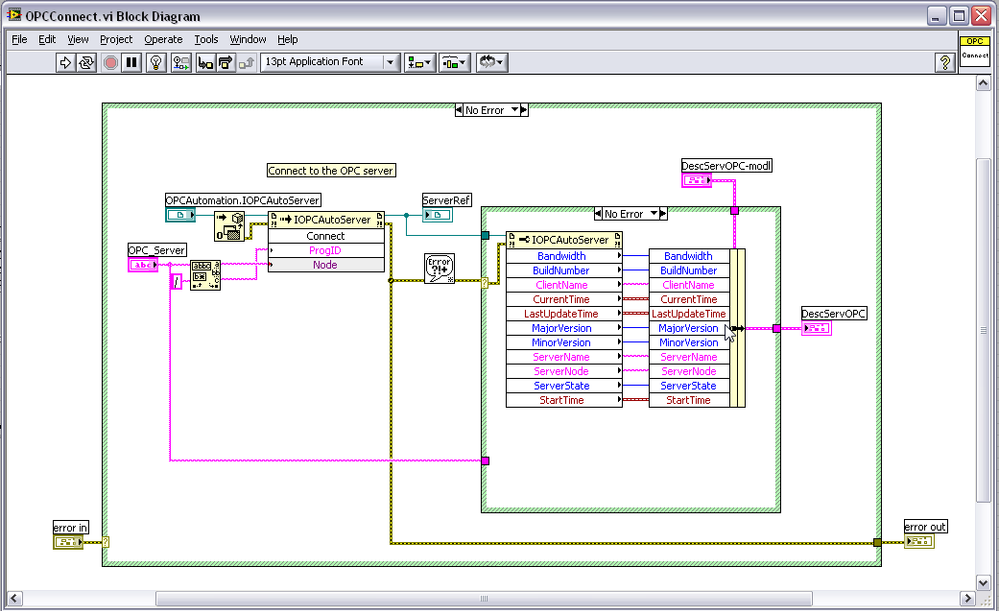
Task: Click outer case structure previous-case arrow
Action: 459,110
